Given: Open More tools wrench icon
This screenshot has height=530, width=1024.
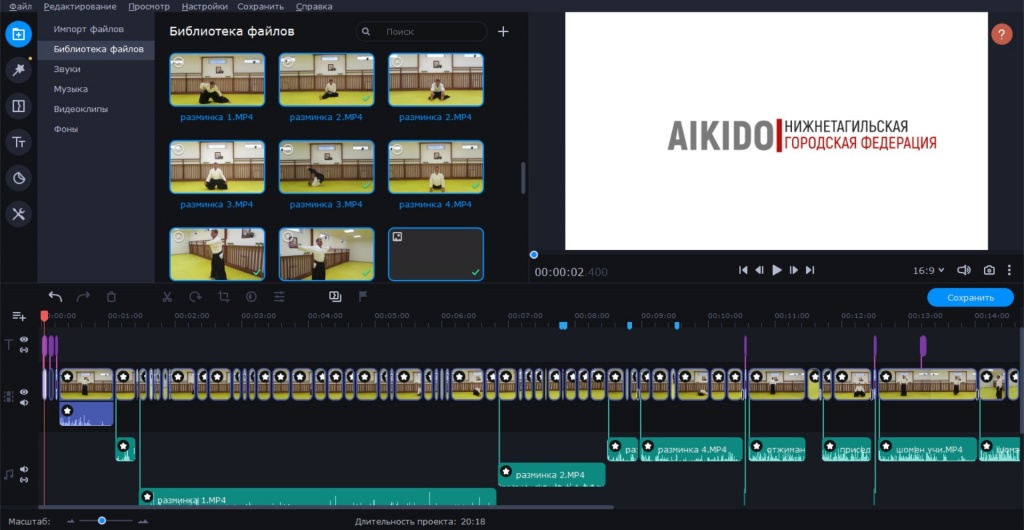Looking at the screenshot, I should (x=18, y=213).
